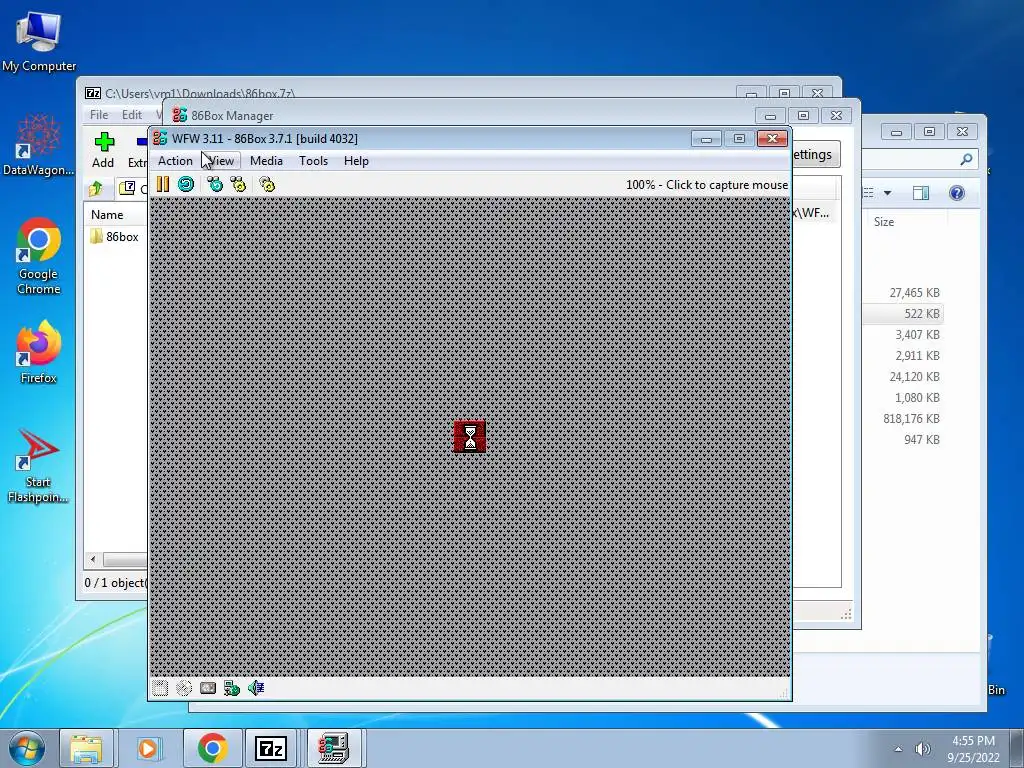Select the Firefox desktop shortcut
This screenshot has width=1024, height=768.
point(39,353)
